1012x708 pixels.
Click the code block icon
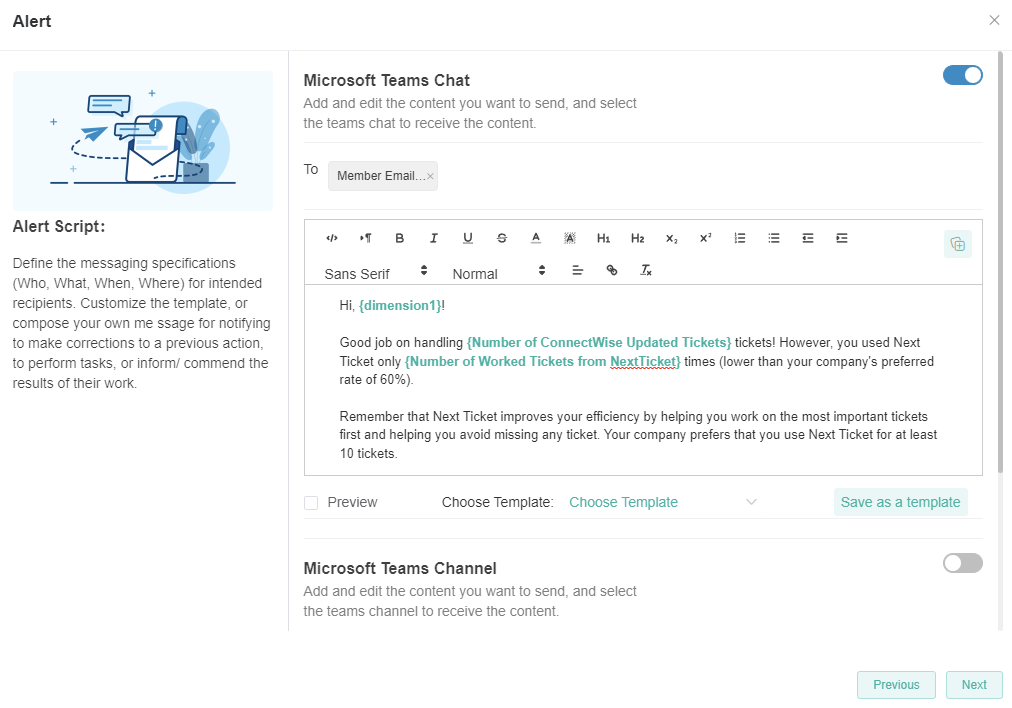coord(332,238)
